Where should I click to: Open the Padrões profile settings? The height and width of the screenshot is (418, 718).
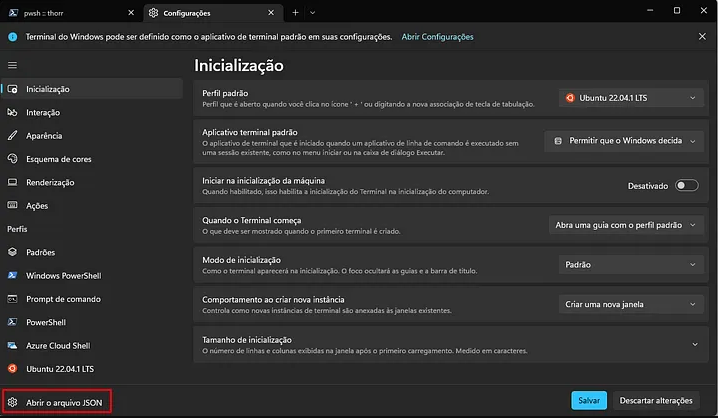pos(92,252)
